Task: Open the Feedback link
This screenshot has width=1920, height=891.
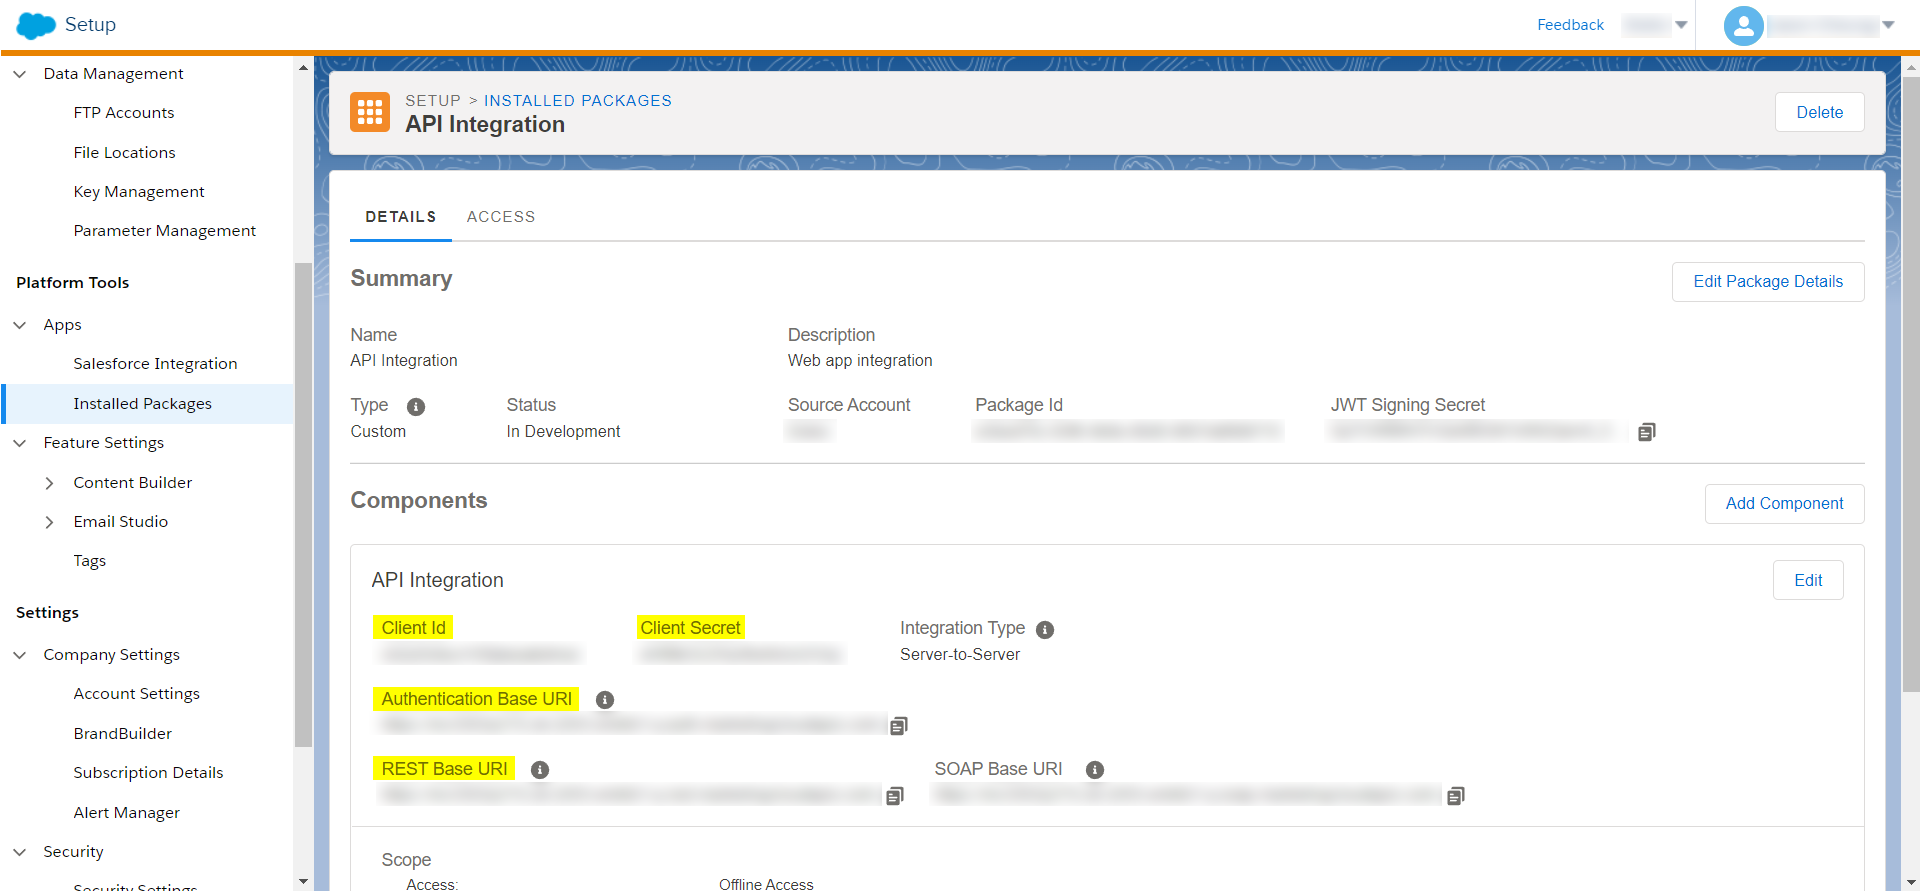Action: point(1570,25)
